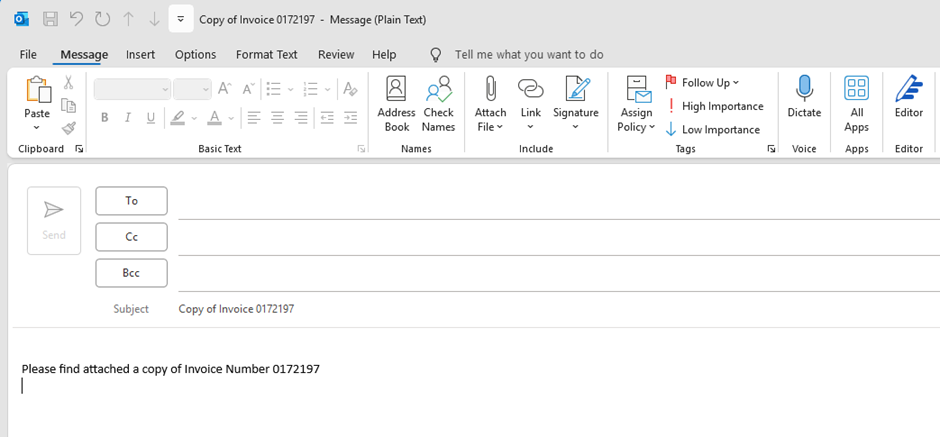The width and height of the screenshot is (940, 437).
Task: Open the Format Text tab
Action: [266, 54]
